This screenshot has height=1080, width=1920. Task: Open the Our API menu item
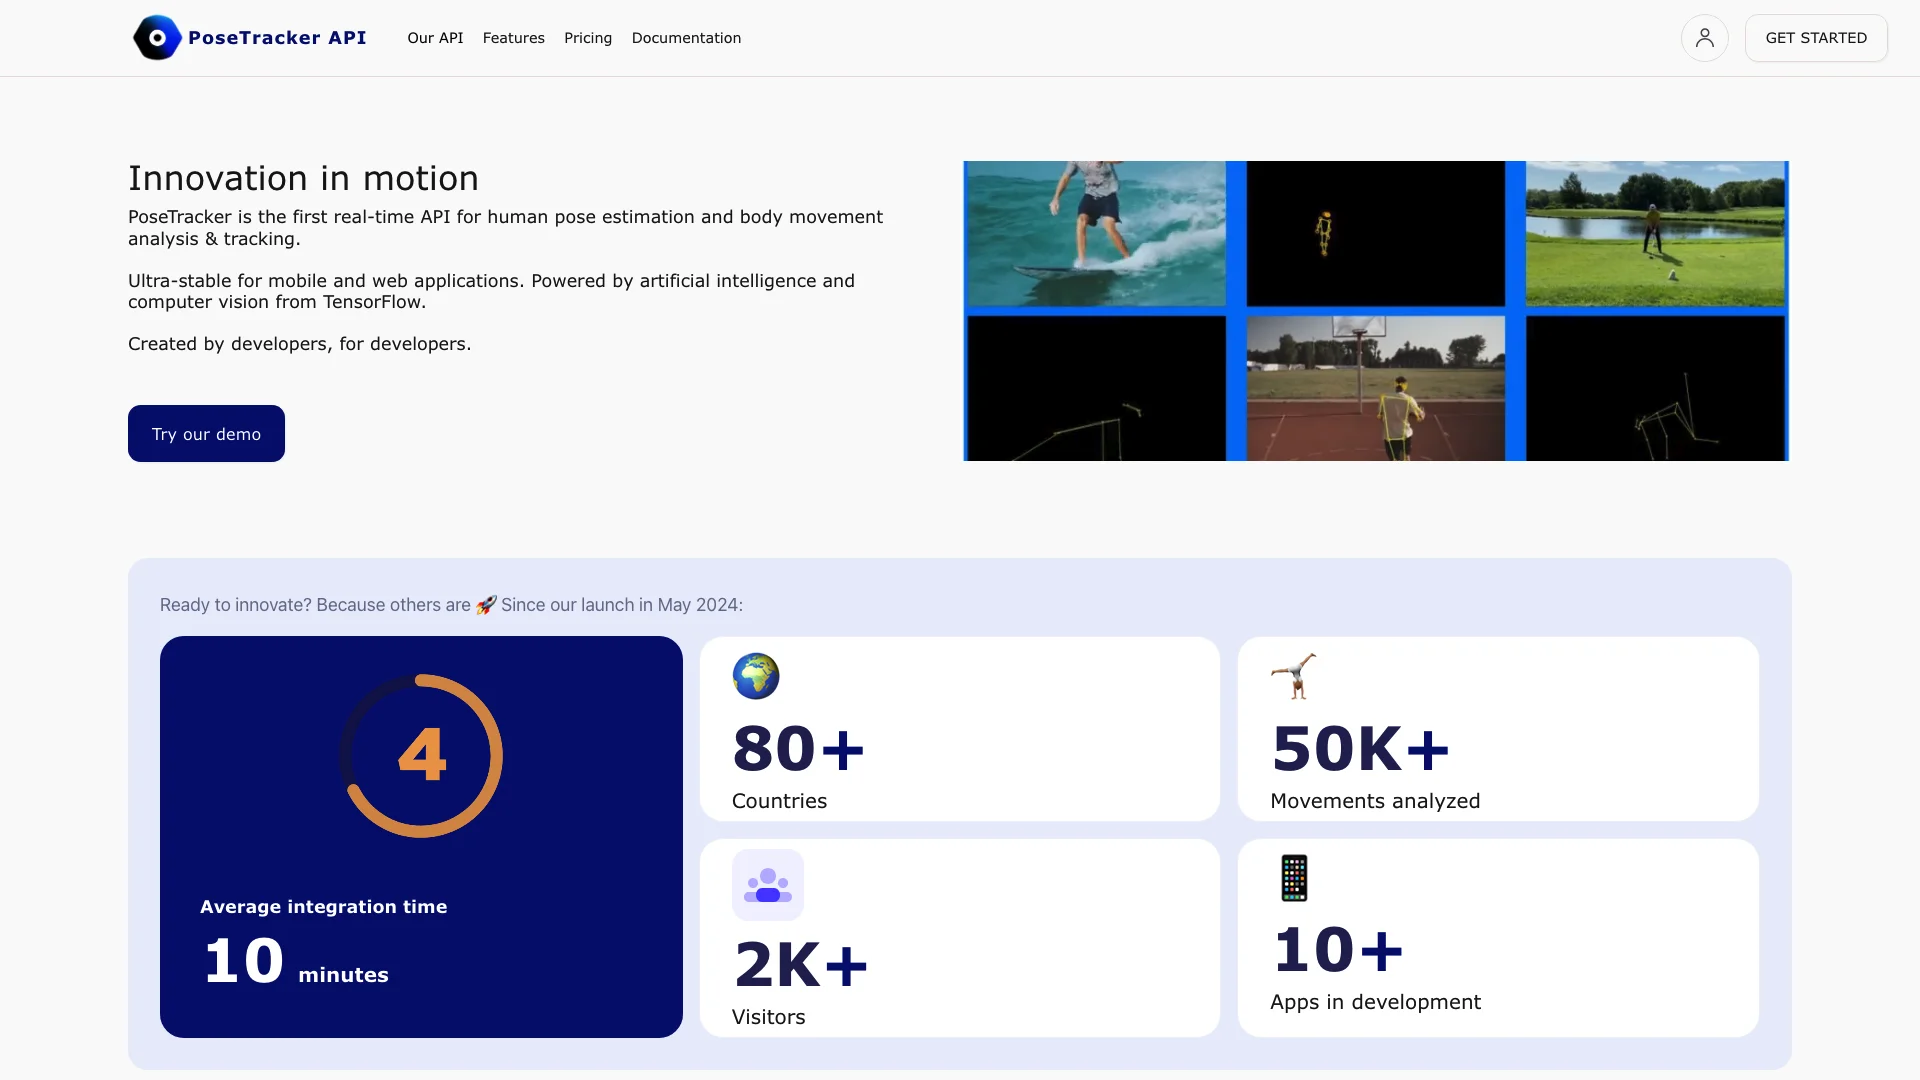click(x=435, y=38)
